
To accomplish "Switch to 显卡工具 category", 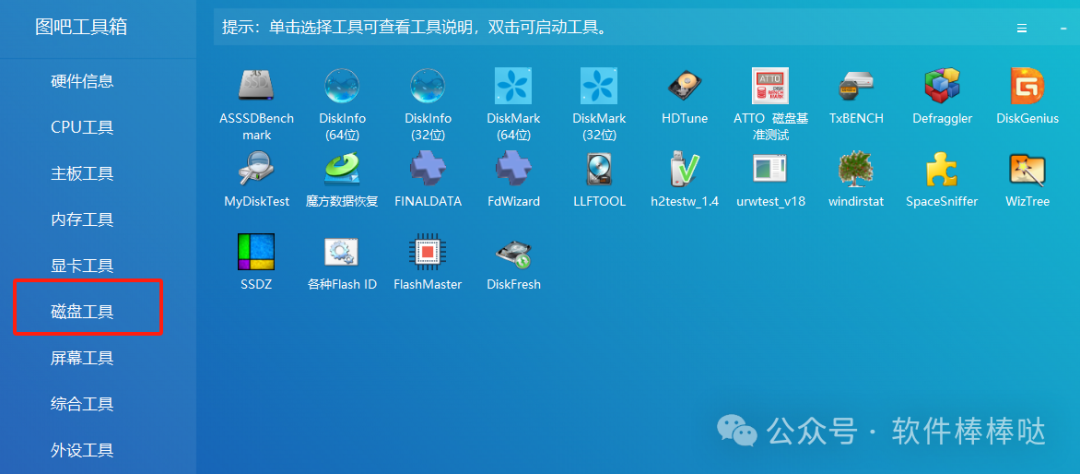I will (82, 266).
